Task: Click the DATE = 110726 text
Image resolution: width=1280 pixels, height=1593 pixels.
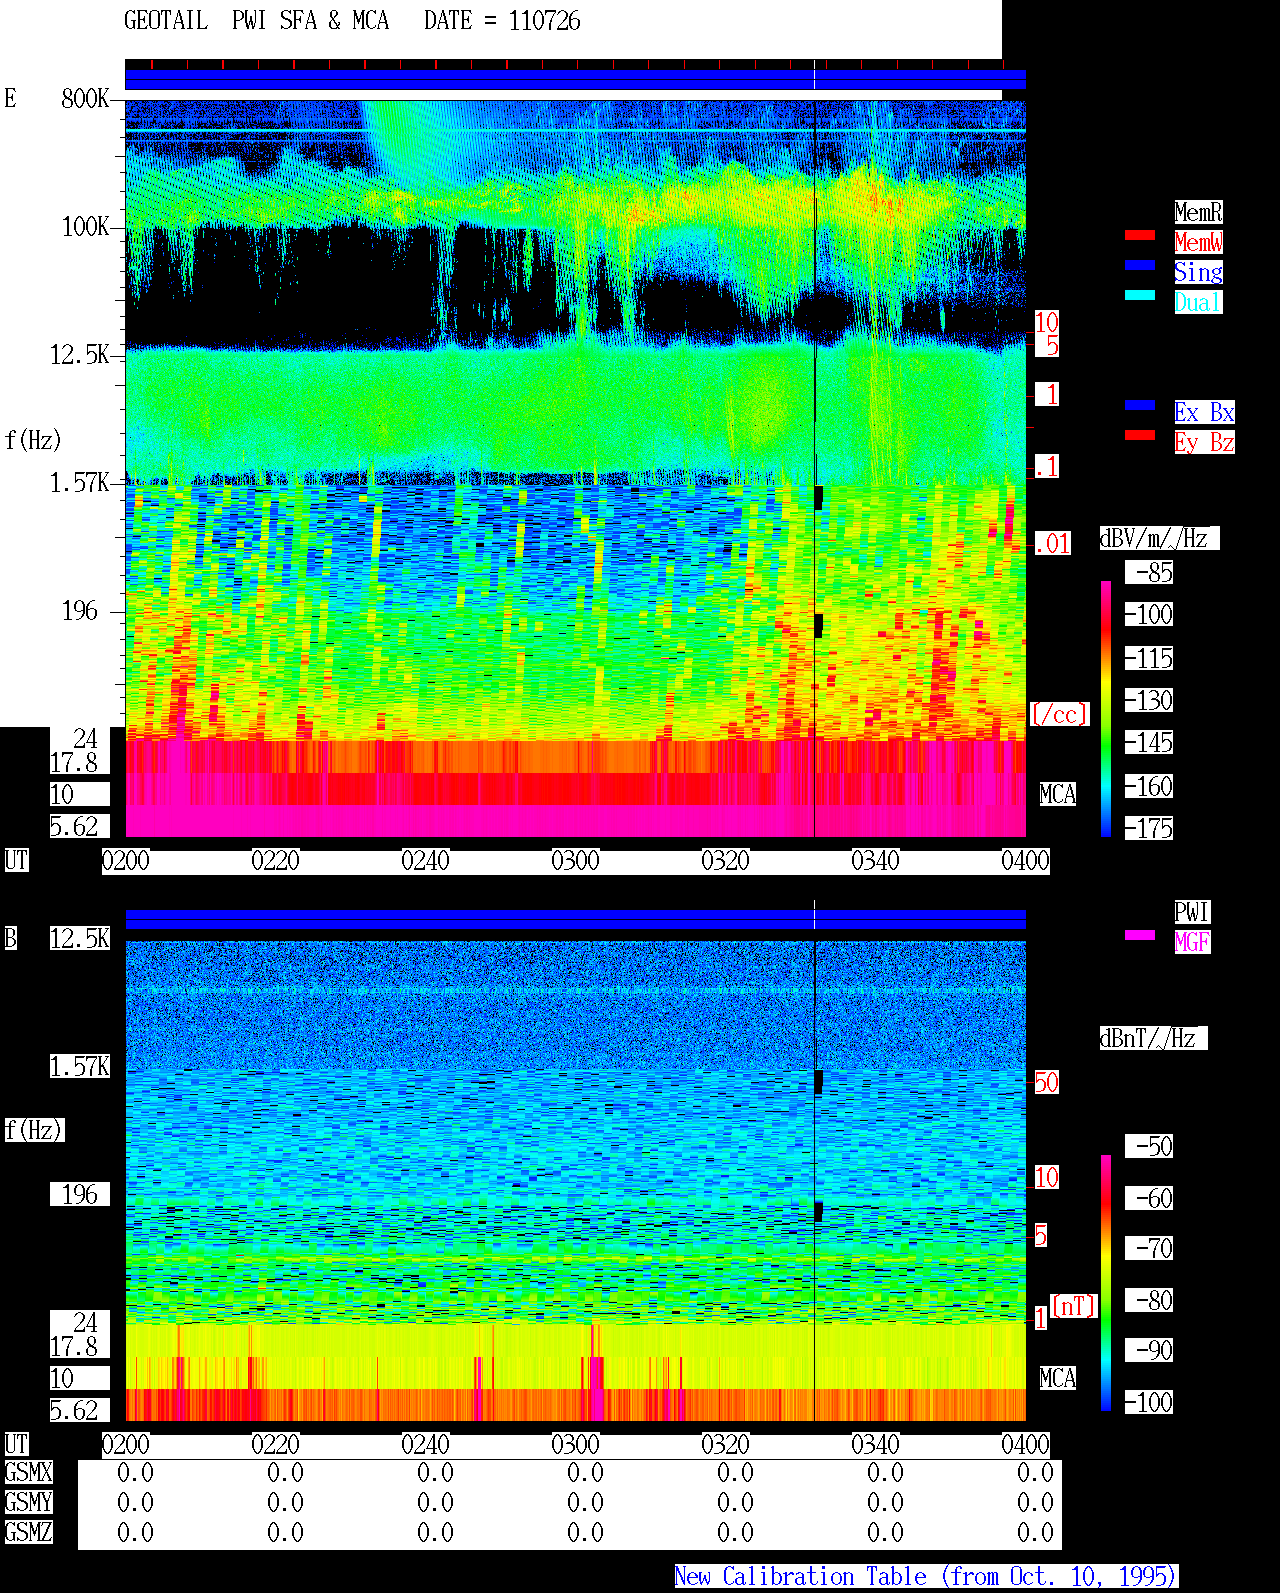Action: tap(502, 21)
